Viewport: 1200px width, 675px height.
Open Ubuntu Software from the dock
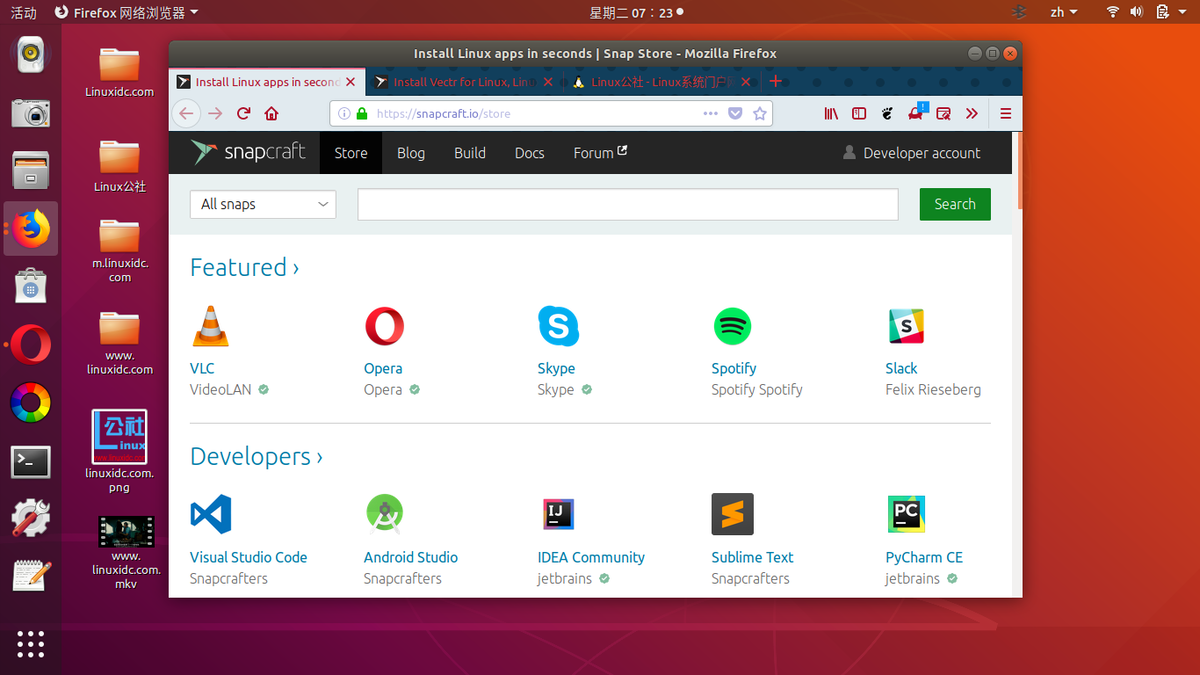tap(30, 288)
